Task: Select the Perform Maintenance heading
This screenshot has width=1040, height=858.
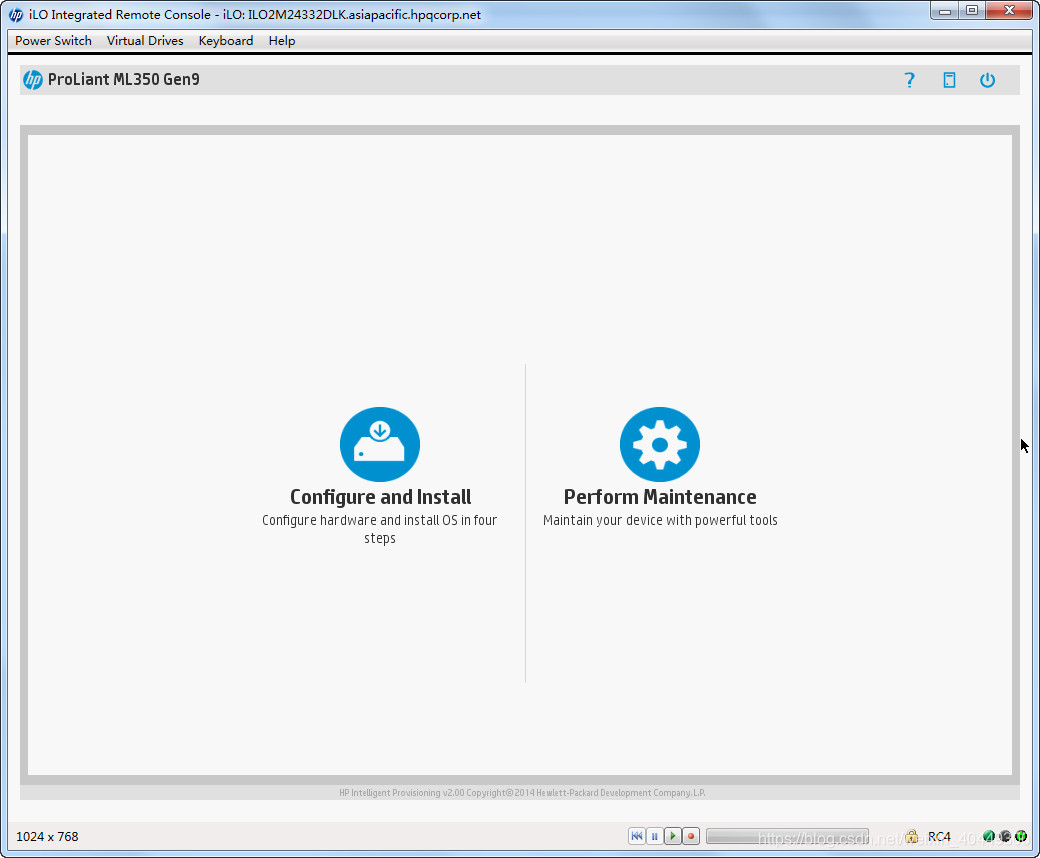Action: point(660,497)
